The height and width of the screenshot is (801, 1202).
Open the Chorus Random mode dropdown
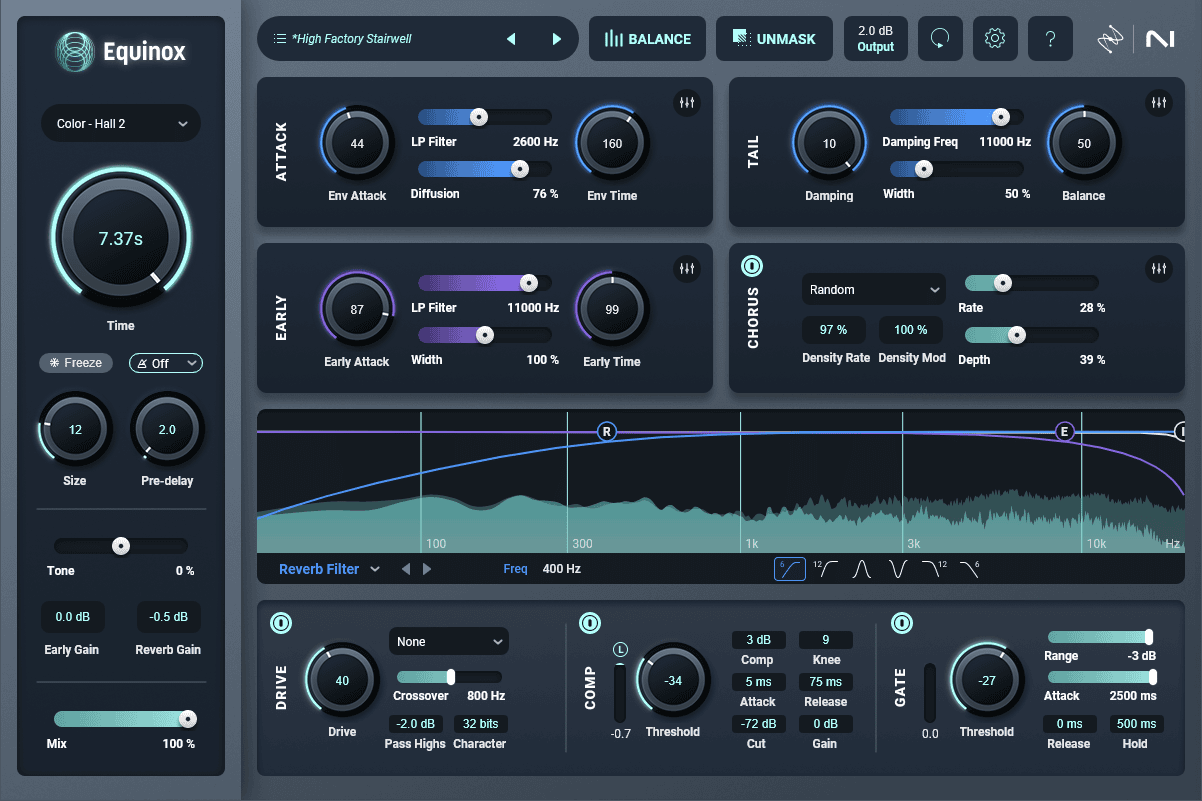pyautogui.click(x=874, y=290)
